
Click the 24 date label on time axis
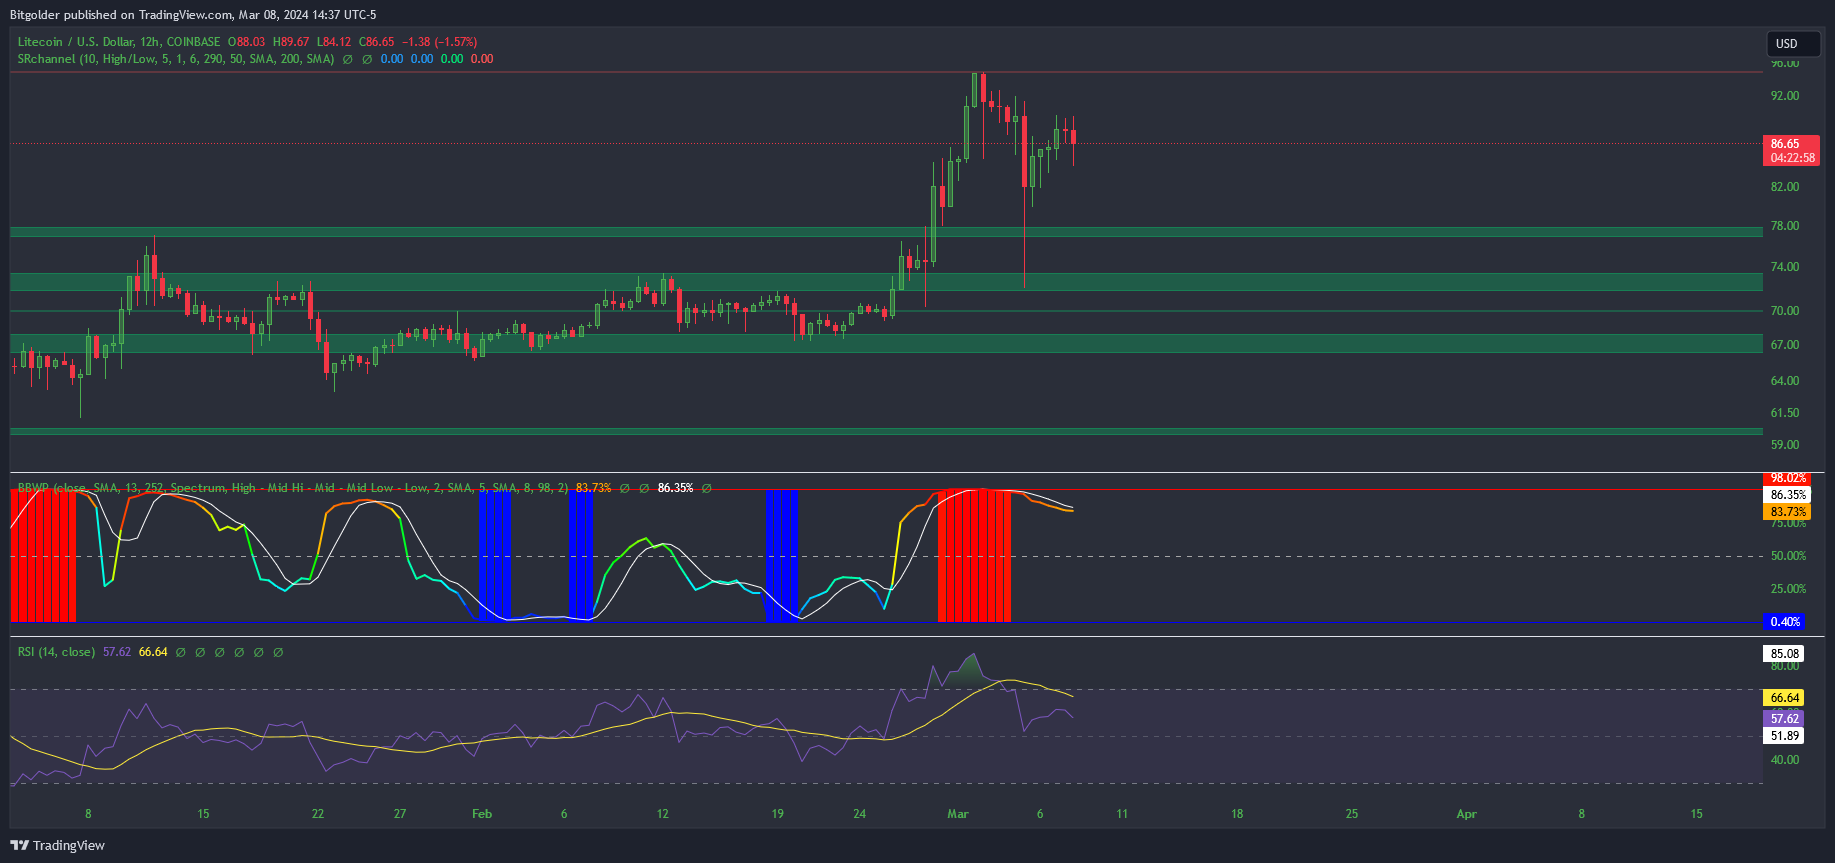859,814
